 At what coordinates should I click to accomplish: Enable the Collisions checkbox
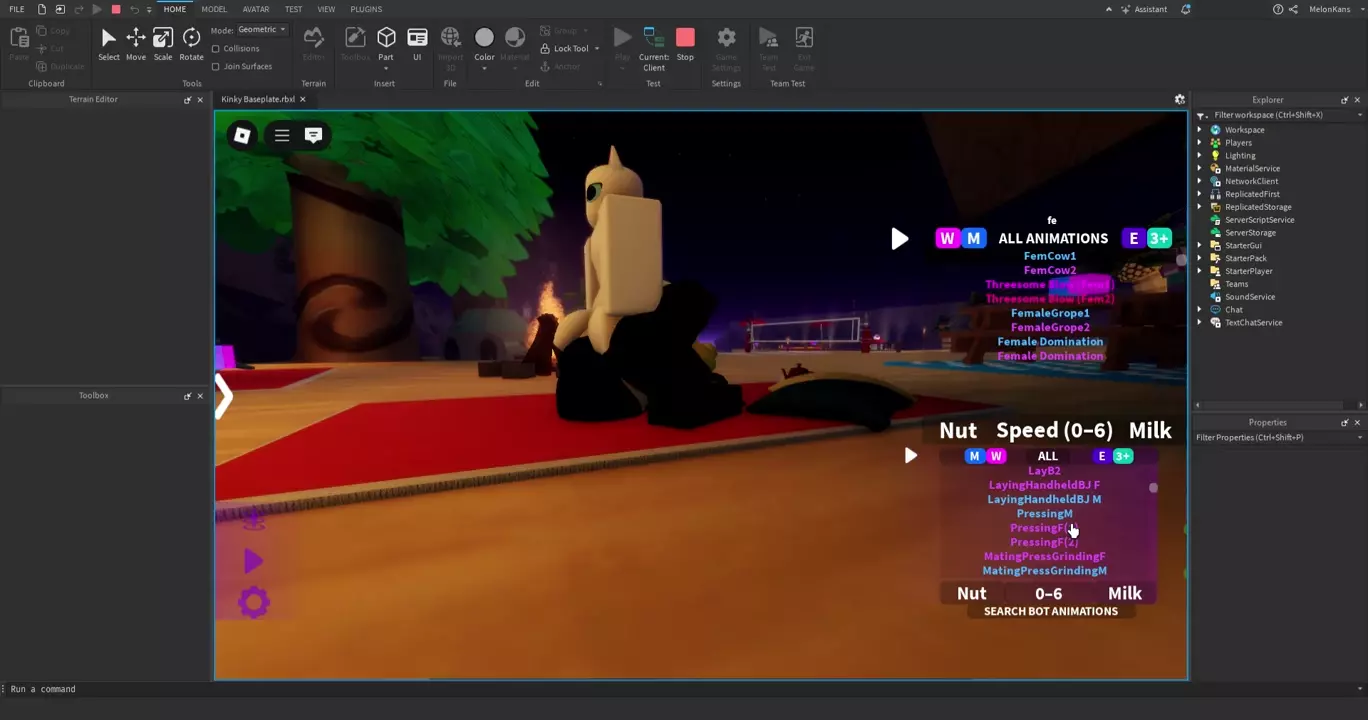(216, 48)
